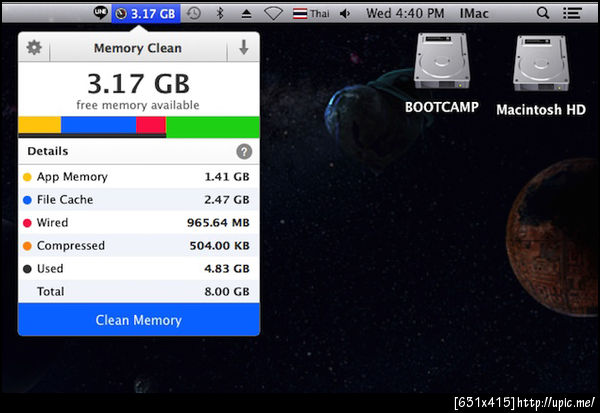Click the 504.00 KB value
Viewport: 600px width, 413px height.
pos(219,246)
